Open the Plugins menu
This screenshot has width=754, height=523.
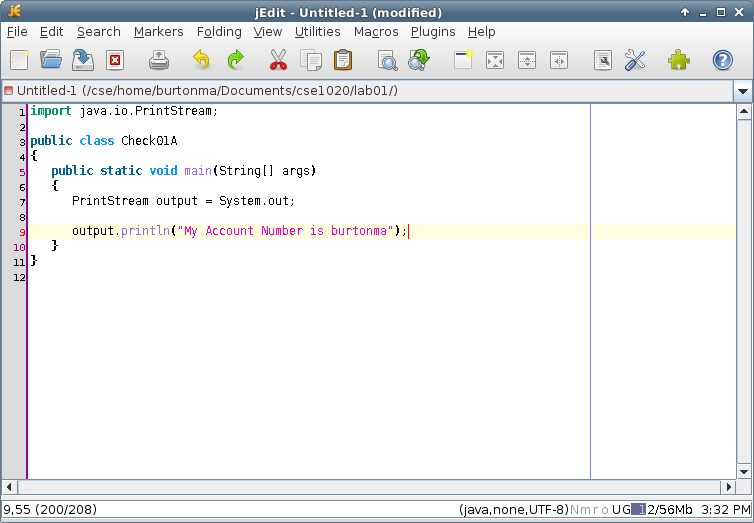(x=433, y=32)
